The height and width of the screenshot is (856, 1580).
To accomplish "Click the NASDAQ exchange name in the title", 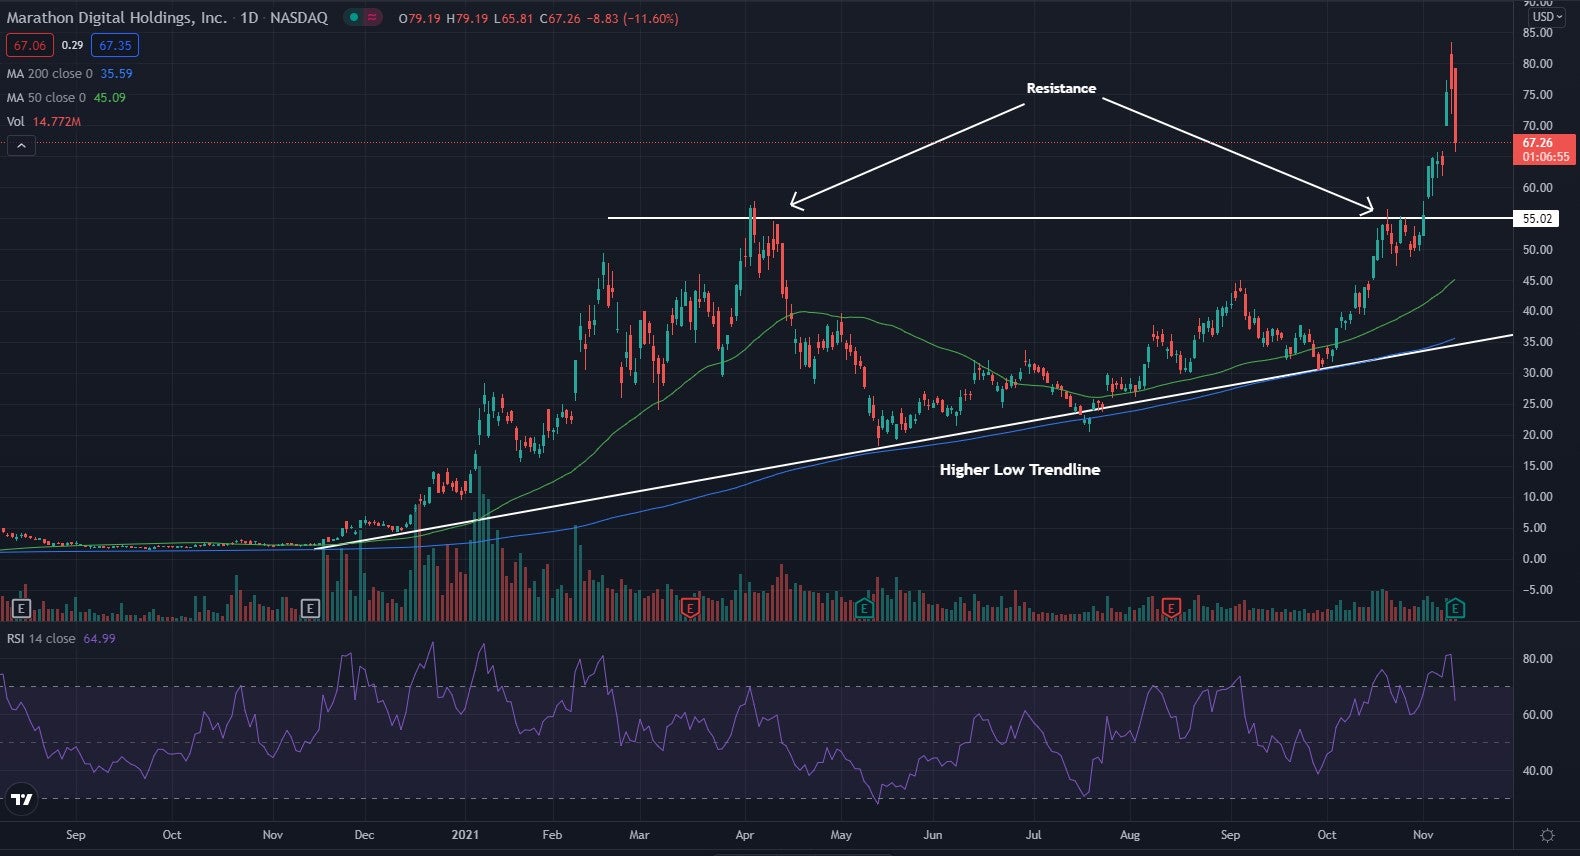I will (299, 18).
